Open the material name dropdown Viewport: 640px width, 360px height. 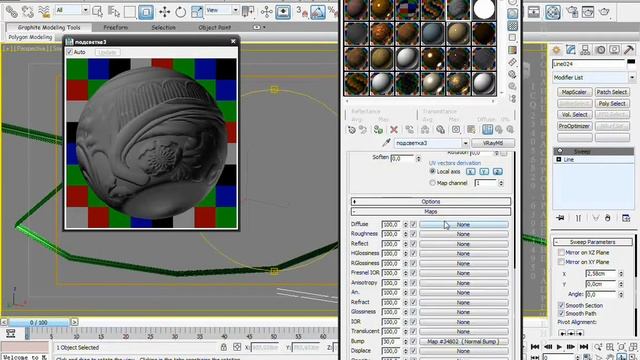coord(465,143)
